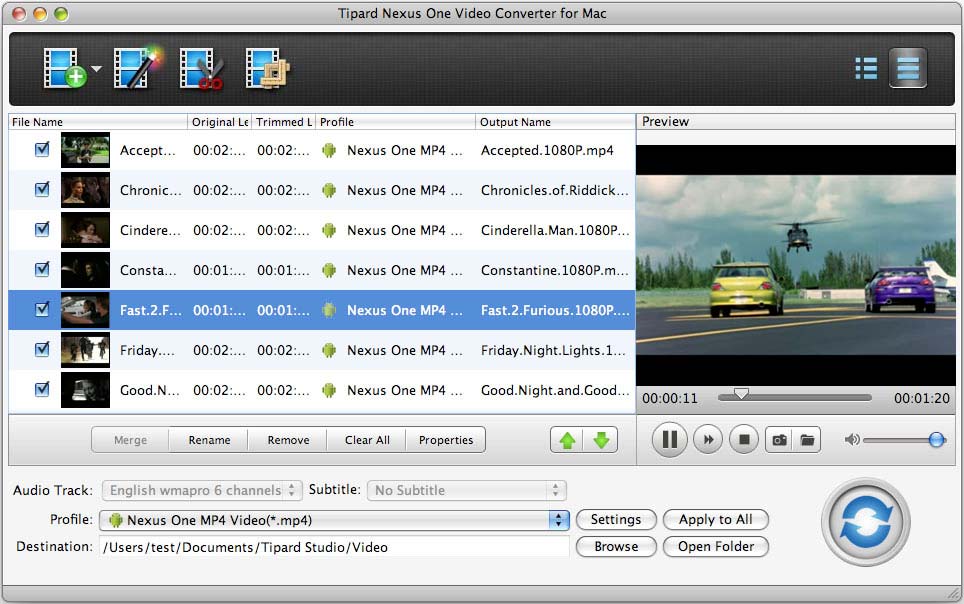Open the Add Video dropdown arrow

click(97, 68)
